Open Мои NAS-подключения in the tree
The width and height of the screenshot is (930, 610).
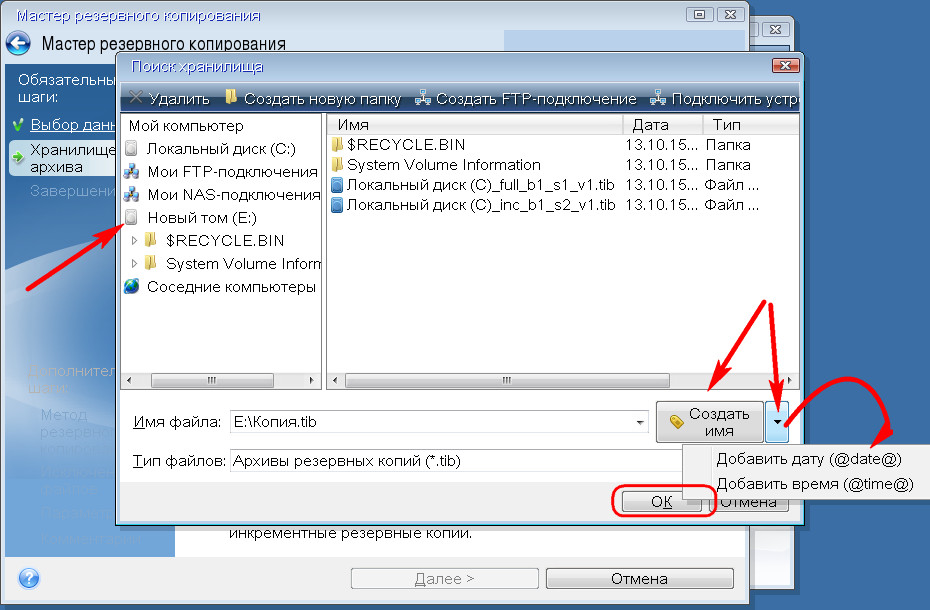[x=232, y=194]
